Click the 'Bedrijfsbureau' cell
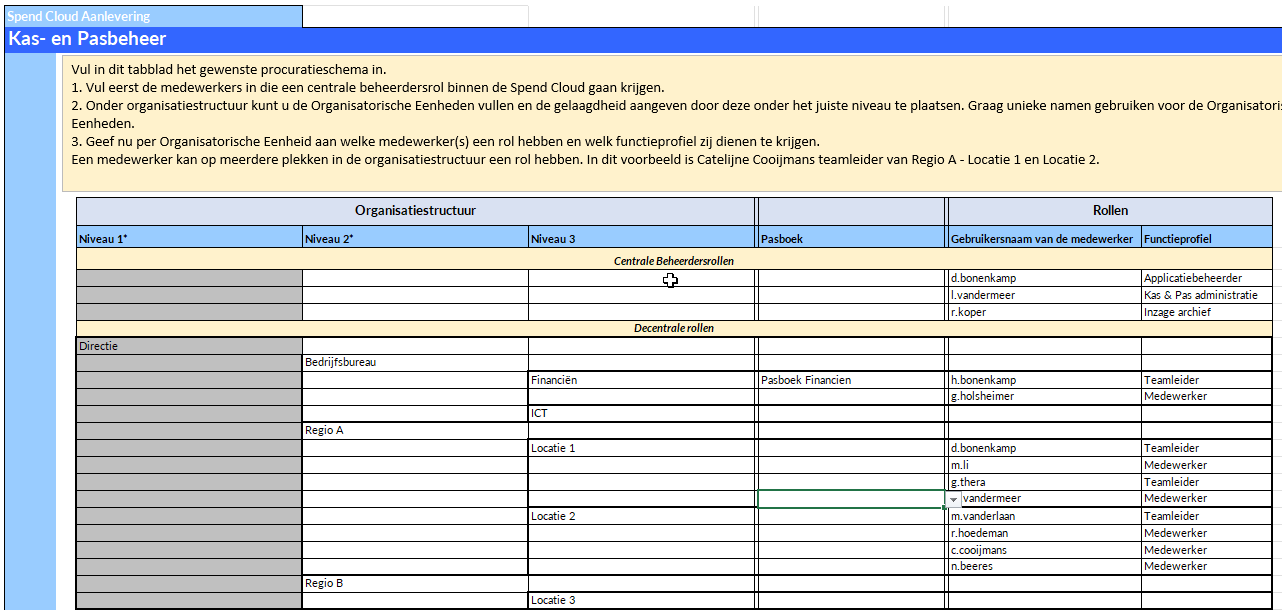1282x610 pixels. [x=415, y=362]
